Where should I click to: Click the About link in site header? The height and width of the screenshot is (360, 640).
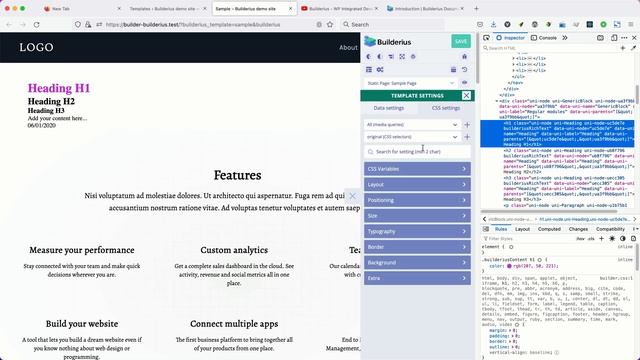(348, 47)
